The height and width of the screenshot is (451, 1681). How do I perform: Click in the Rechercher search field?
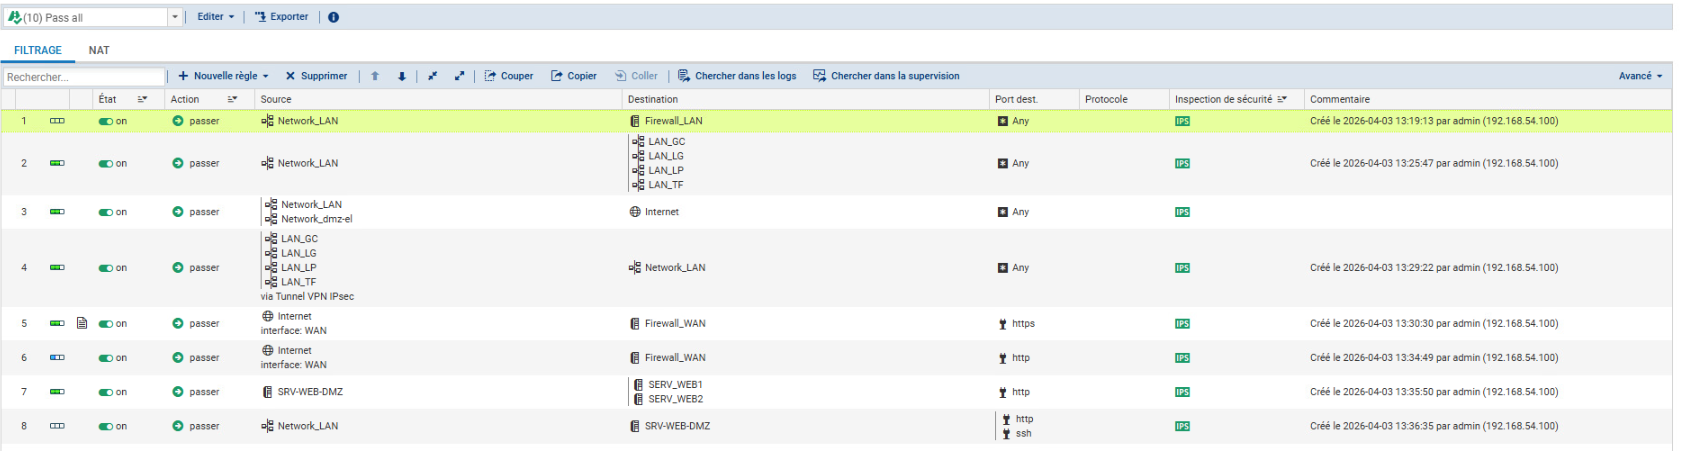coord(83,77)
